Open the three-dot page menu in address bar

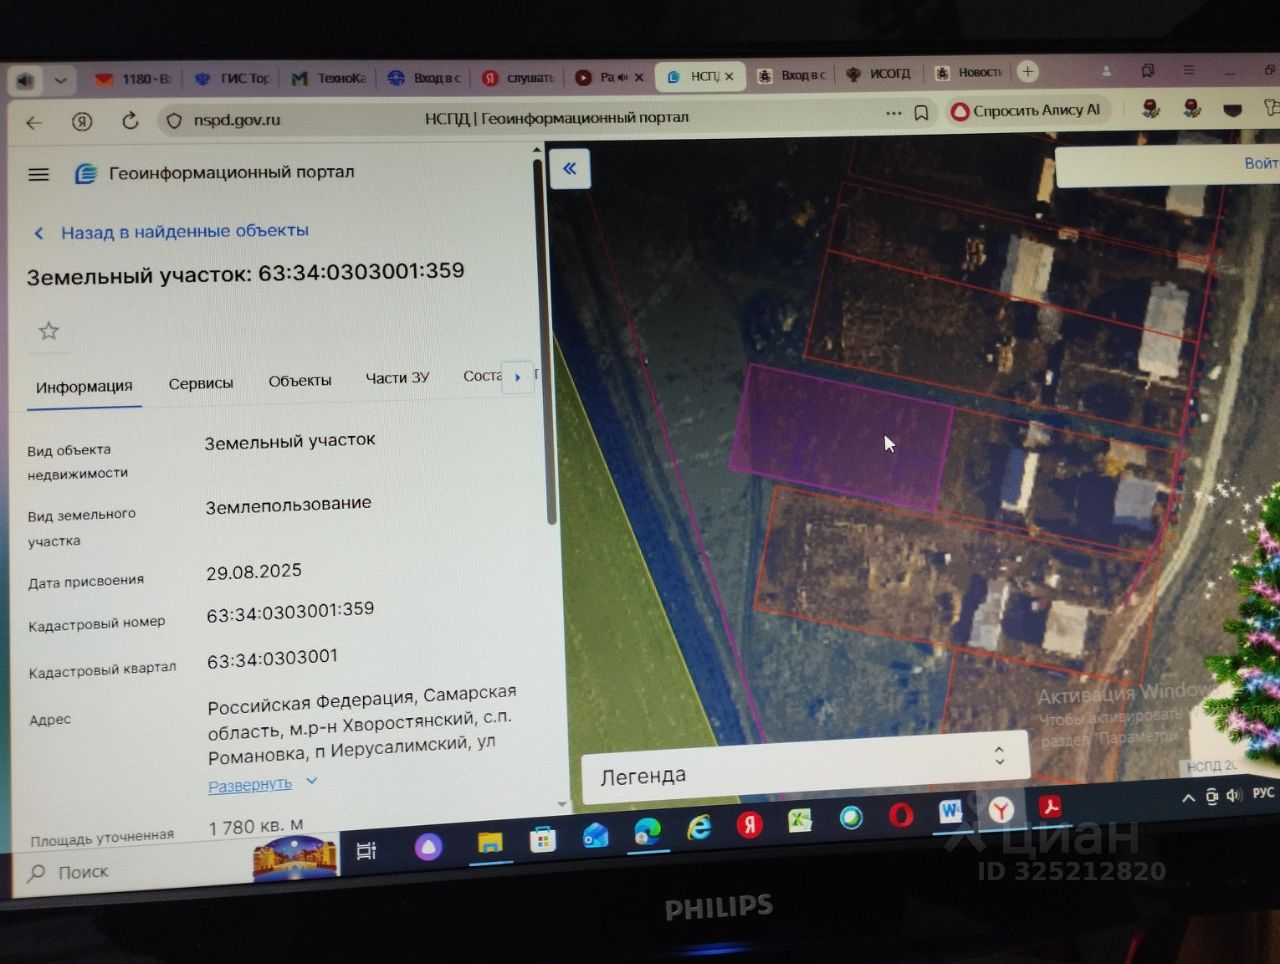point(893,113)
